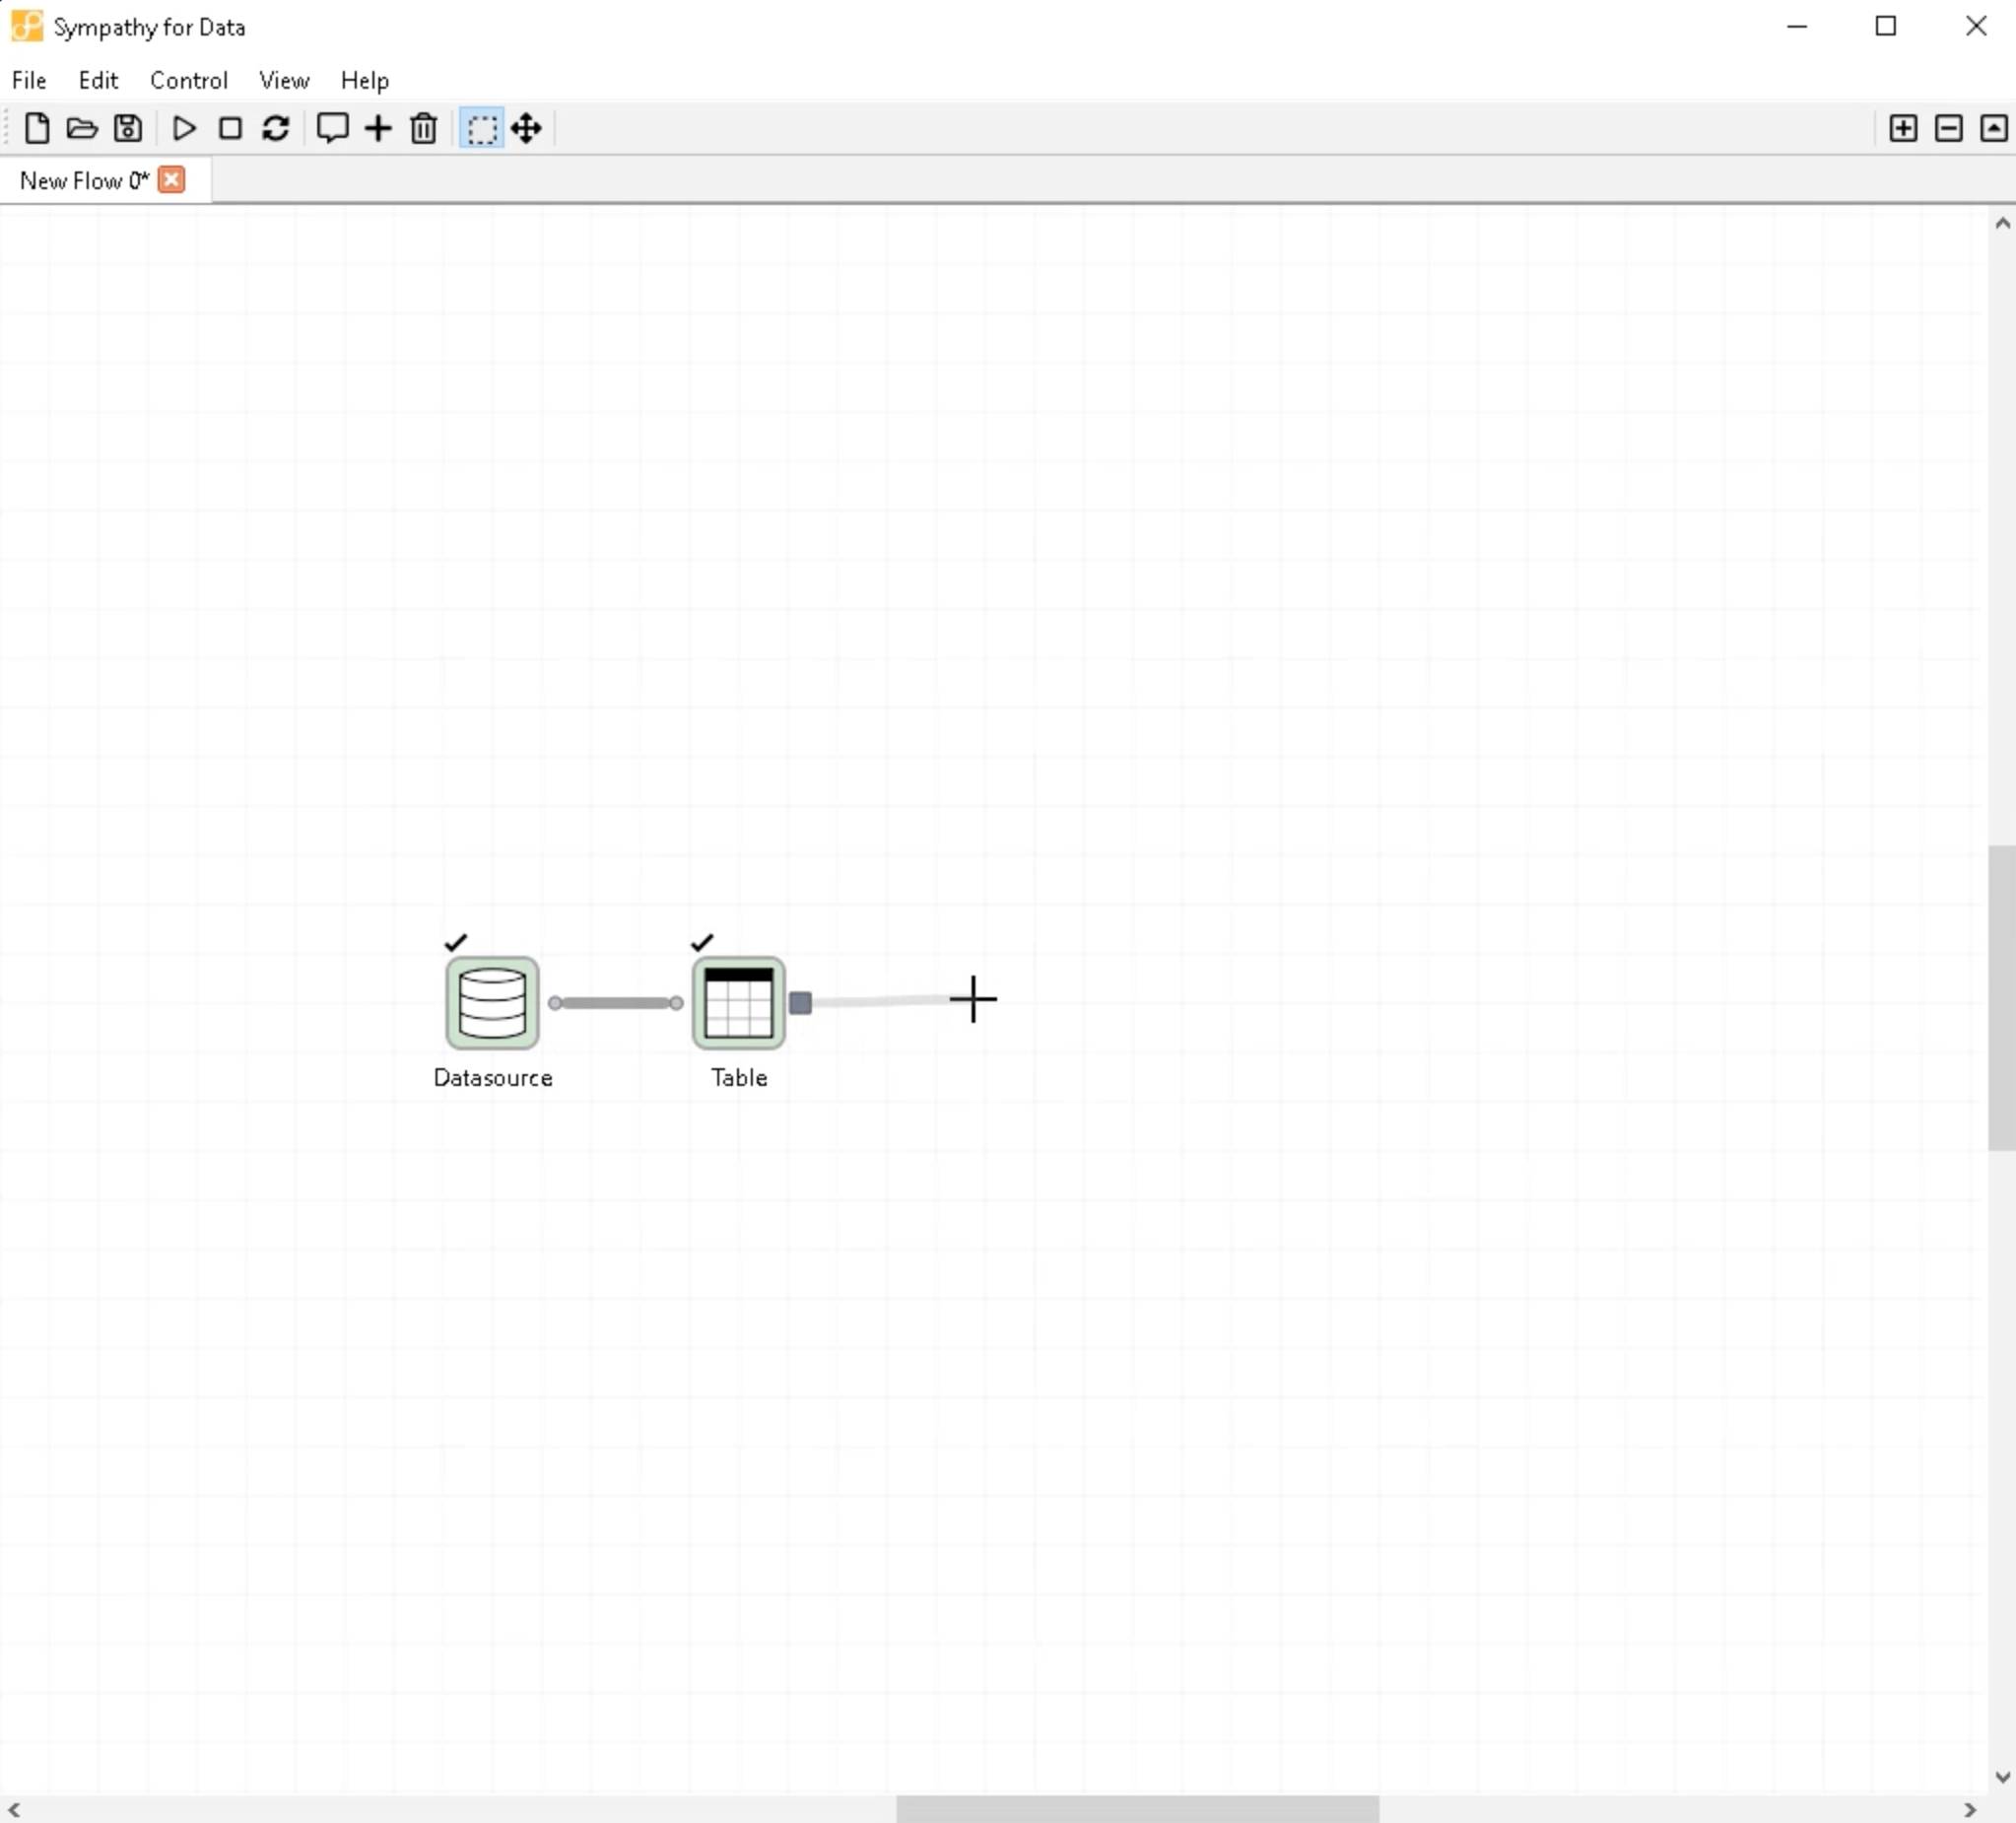Click the scroll up arrow
This screenshot has width=2016, height=1823.
[x=2002, y=224]
